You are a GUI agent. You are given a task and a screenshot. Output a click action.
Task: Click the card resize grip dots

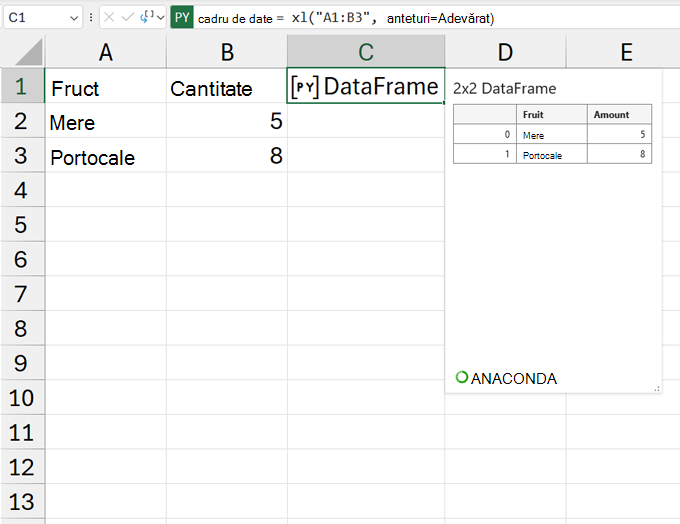point(657,389)
